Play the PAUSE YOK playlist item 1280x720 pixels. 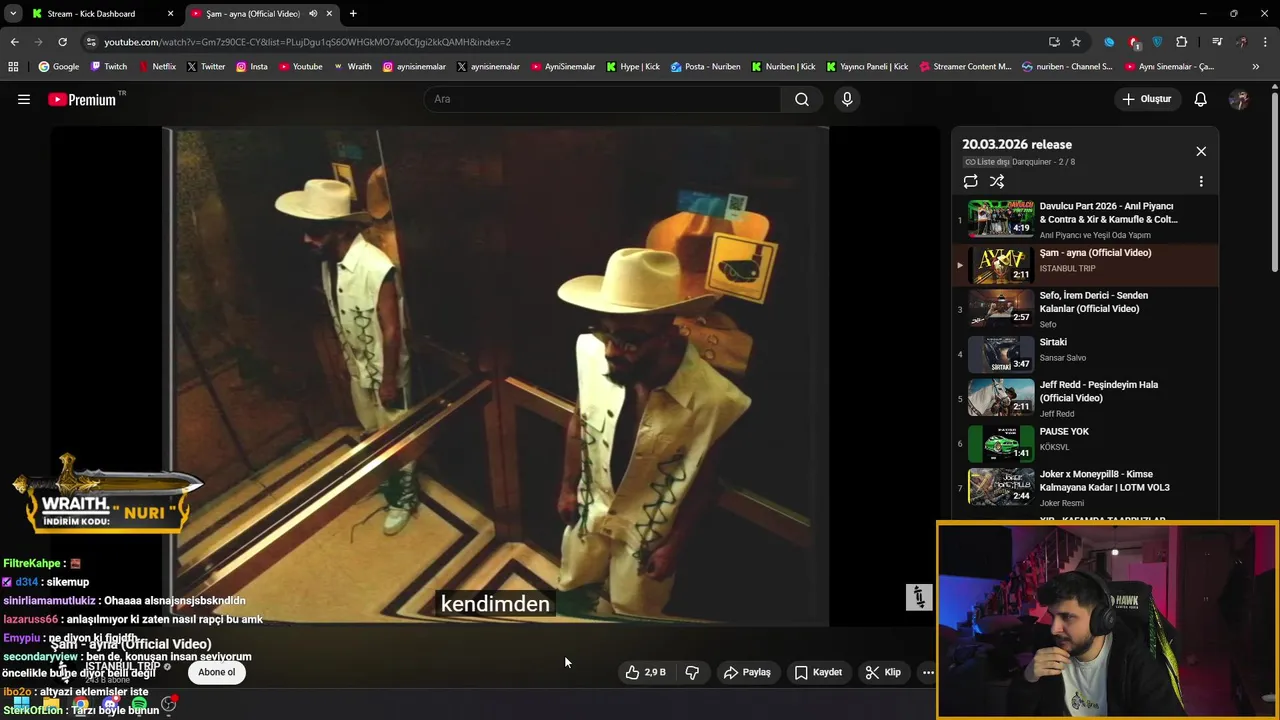pos(1084,443)
